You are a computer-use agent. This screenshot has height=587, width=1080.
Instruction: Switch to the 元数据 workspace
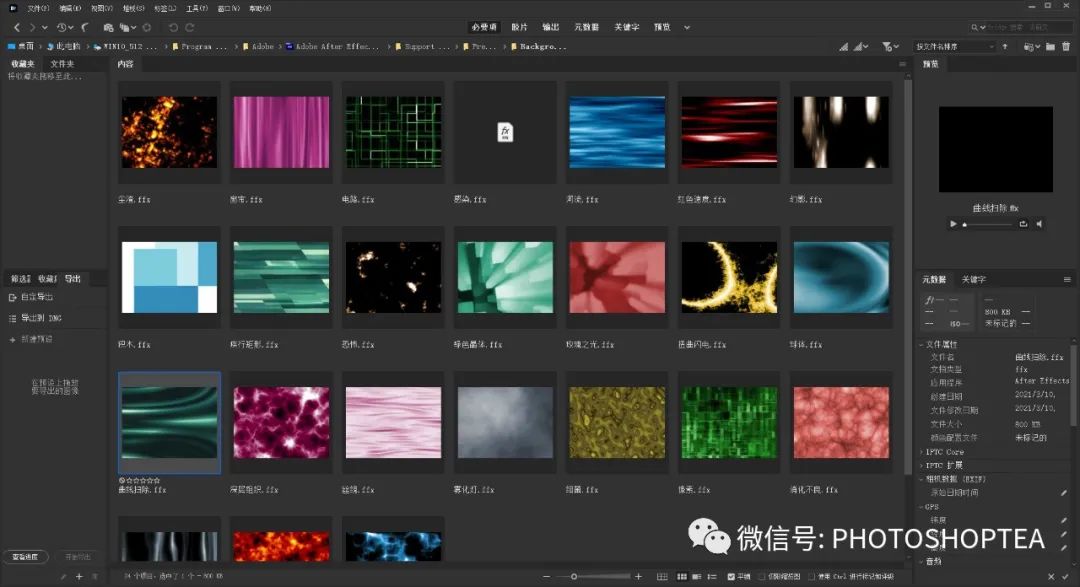586,27
